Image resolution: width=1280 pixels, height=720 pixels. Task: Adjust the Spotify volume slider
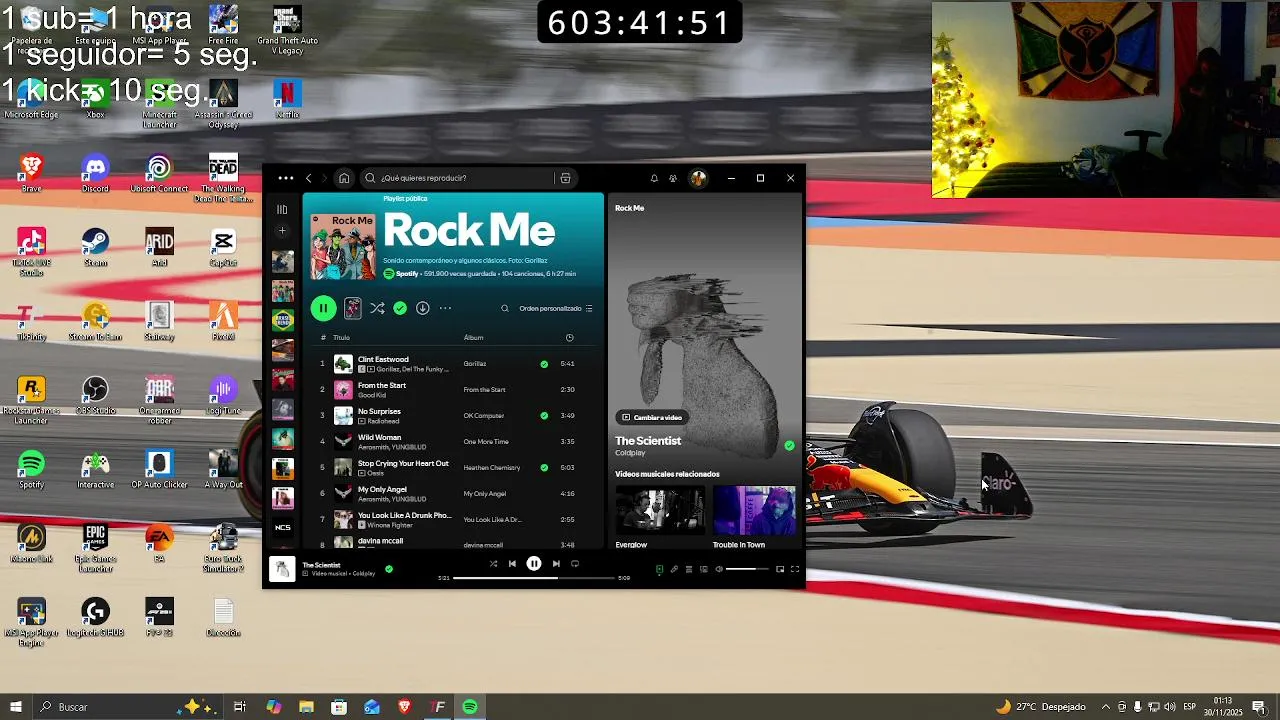pyautogui.click(x=747, y=569)
